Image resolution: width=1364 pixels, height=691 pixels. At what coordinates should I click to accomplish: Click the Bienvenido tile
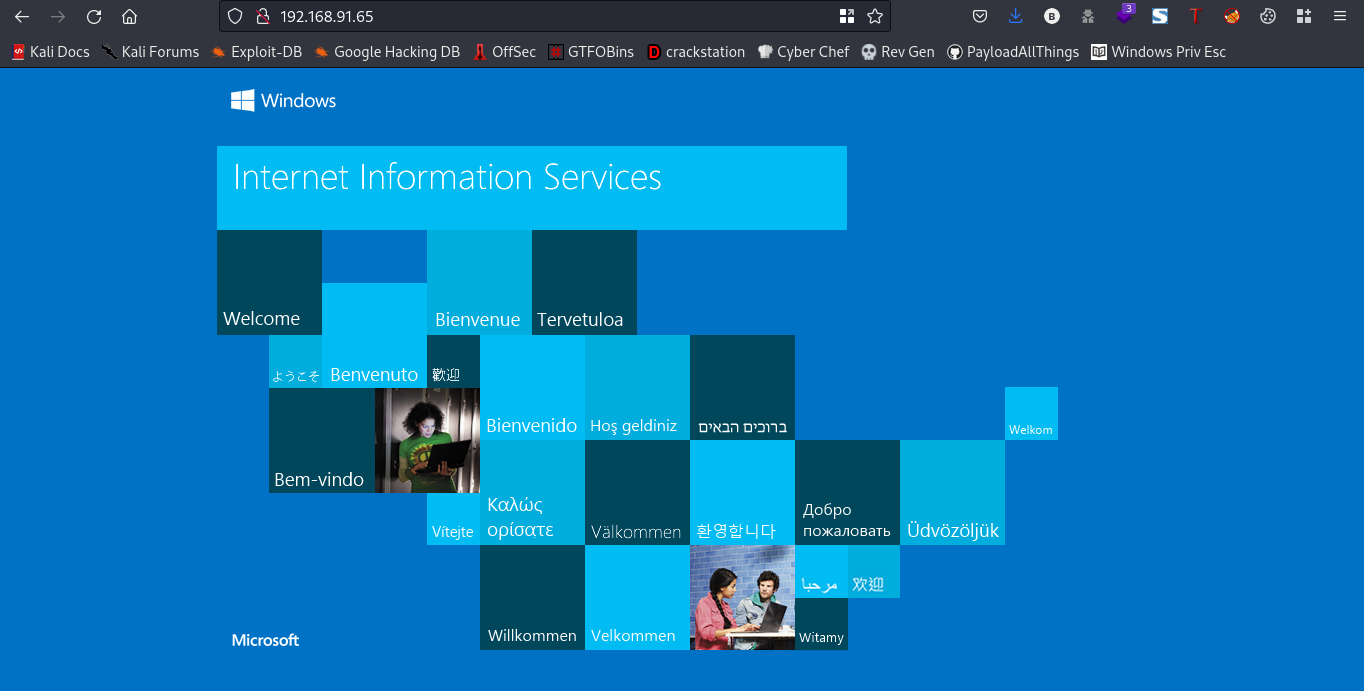[x=532, y=387]
